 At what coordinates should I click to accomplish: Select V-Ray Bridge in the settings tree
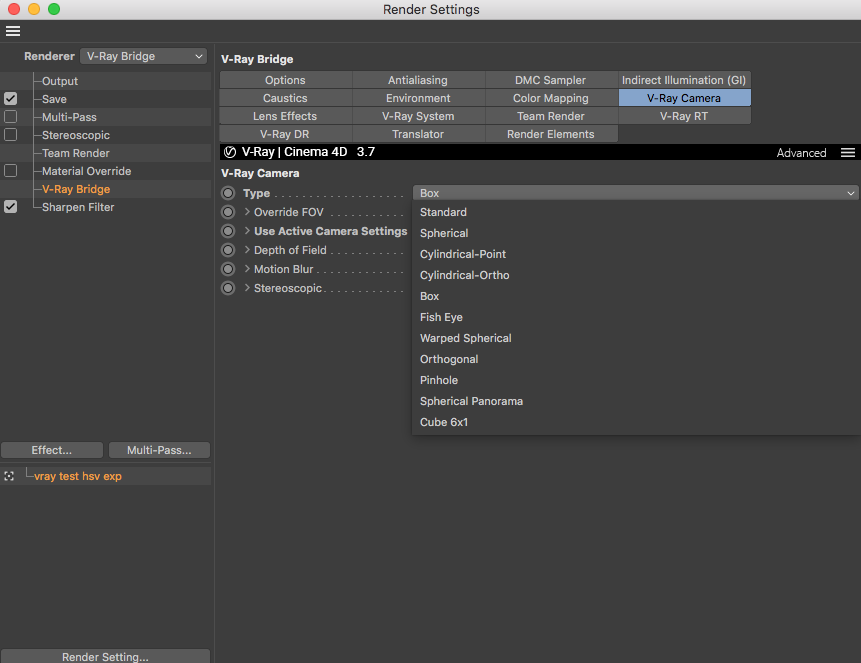[x=76, y=189]
